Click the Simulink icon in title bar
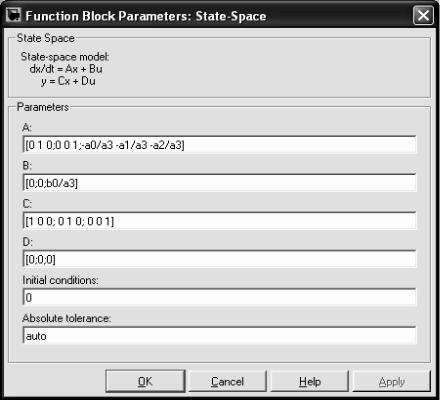Image resolution: width=440 pixels, height=400 pixels. (x=14, y=15)
